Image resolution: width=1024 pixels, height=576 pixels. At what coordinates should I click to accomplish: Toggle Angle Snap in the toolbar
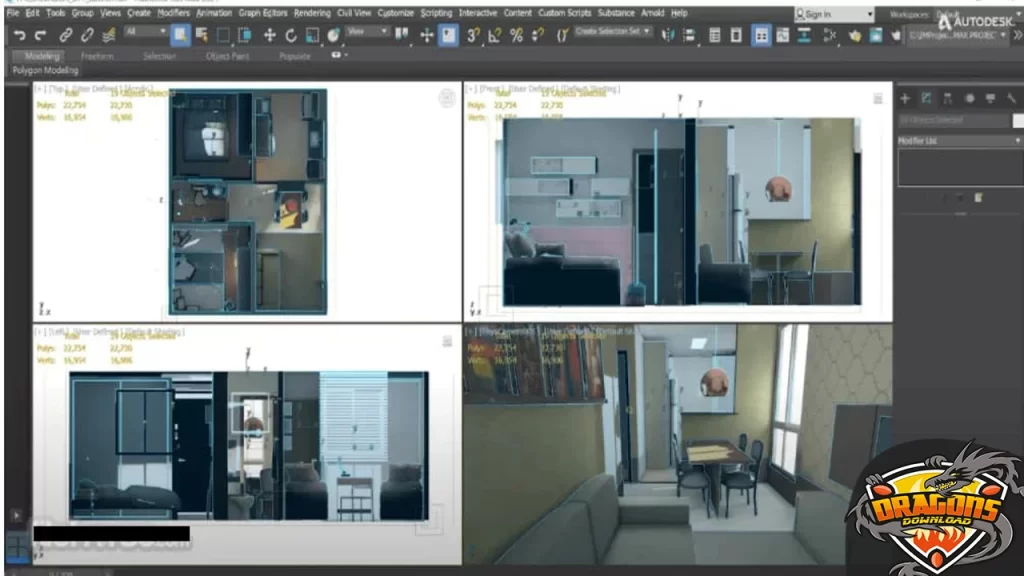point(495,35)
